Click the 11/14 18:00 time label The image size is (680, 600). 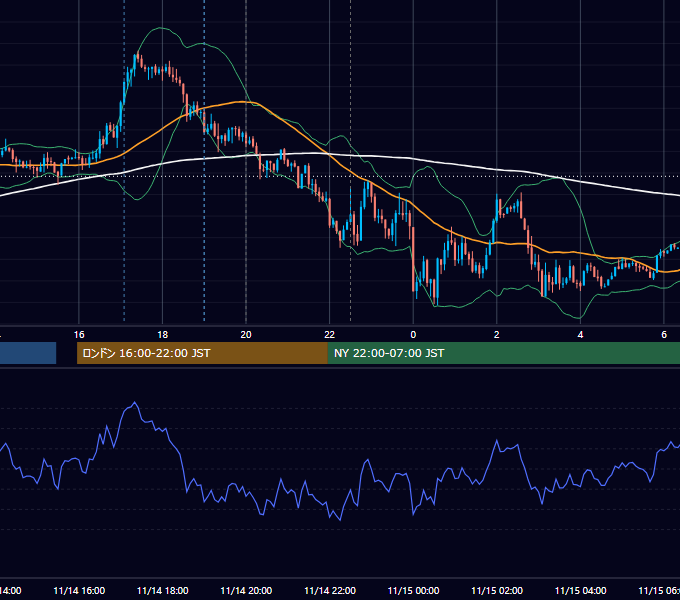pyautogui.click(x=163, y=591)
